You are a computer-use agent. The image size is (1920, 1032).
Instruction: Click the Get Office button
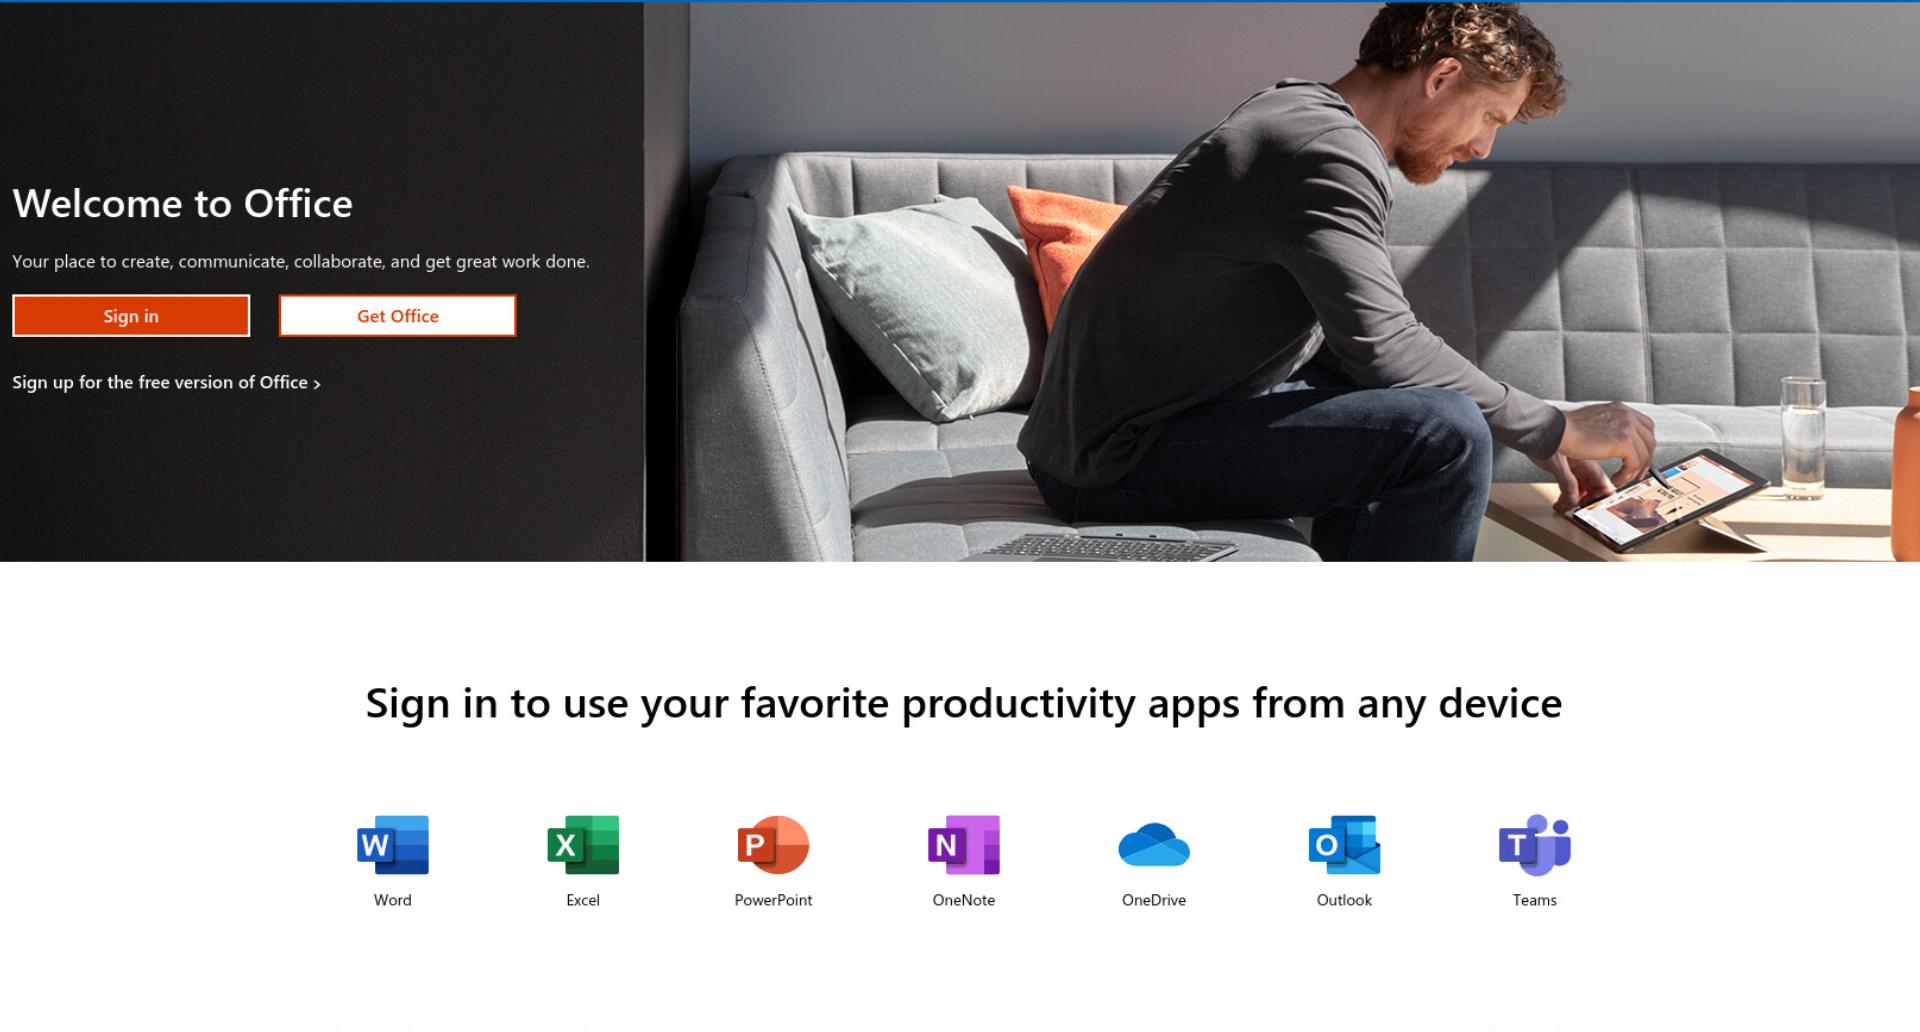pos(398,316)
